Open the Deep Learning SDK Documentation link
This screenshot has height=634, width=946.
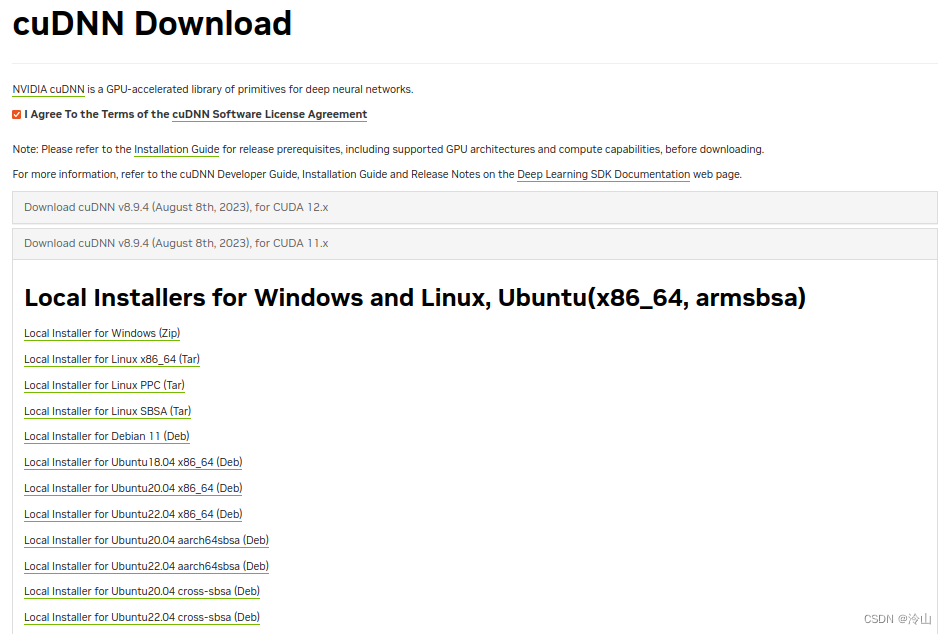tap(603, 174)
